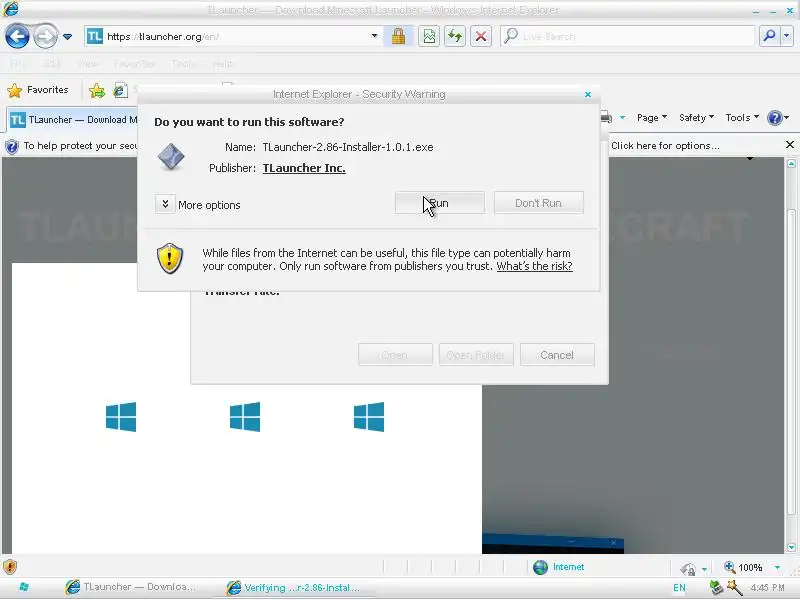Click the Protected Mode status icon

pos(688,568)
